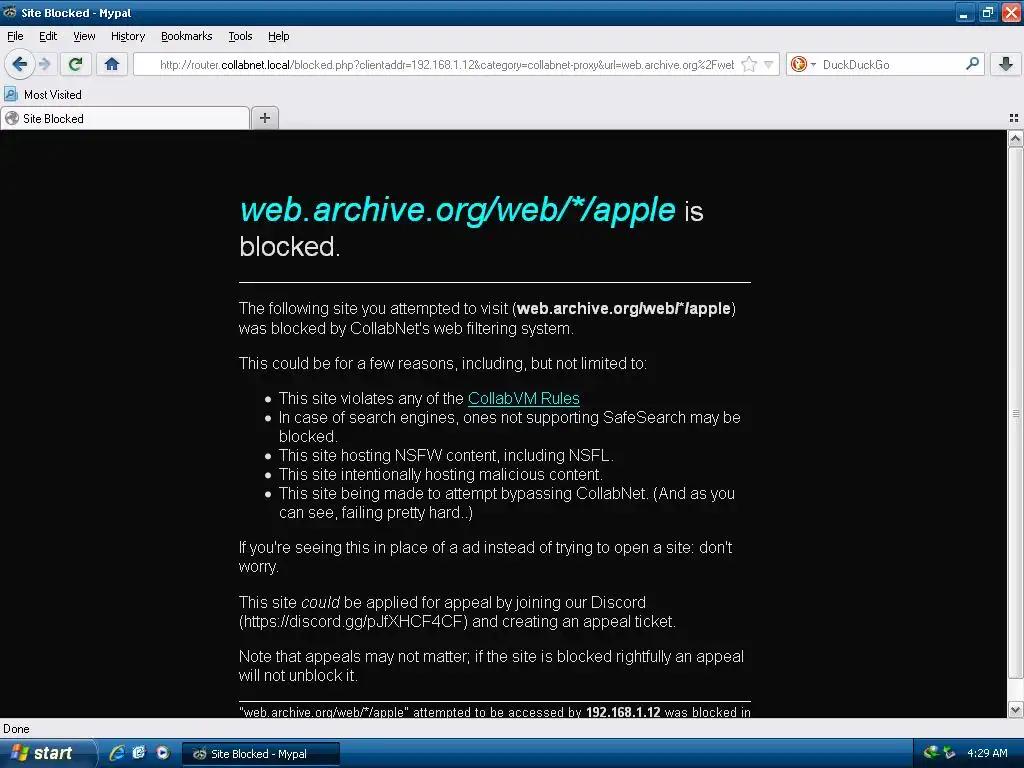Open the Help menu

coord(279,36)
